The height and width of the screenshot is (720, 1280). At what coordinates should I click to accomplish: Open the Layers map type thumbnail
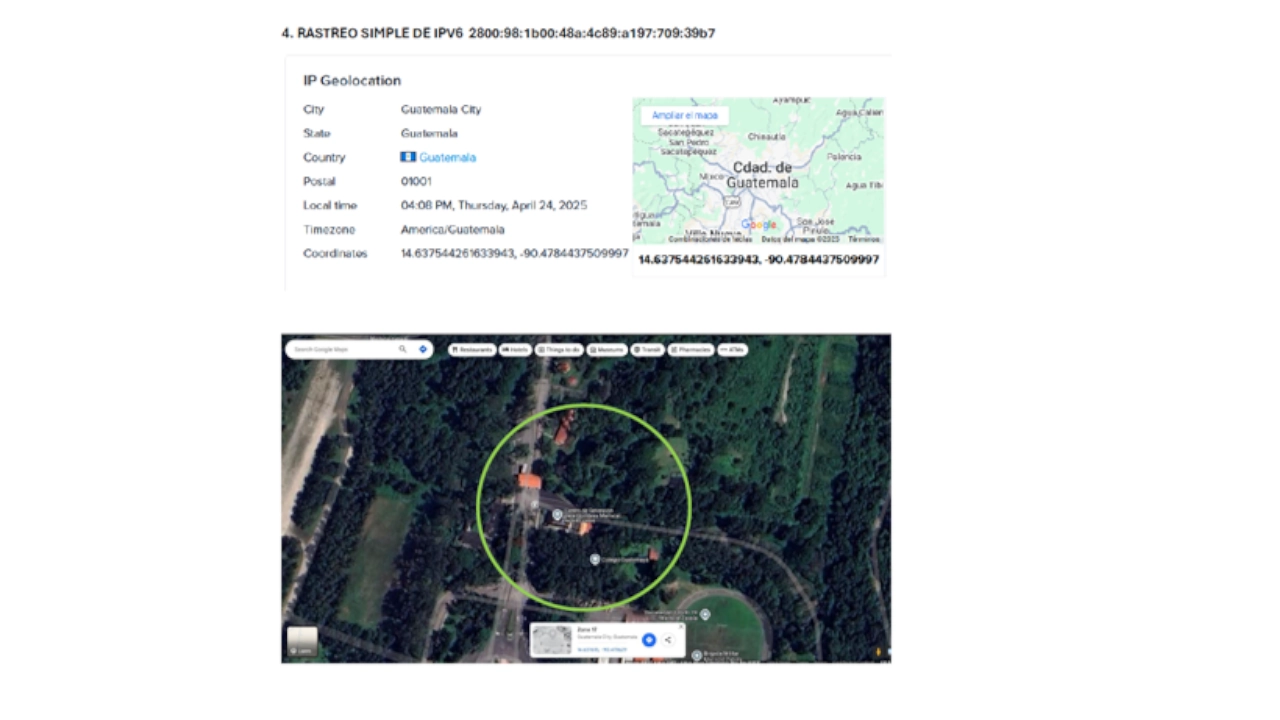click(x=302, y=641)
